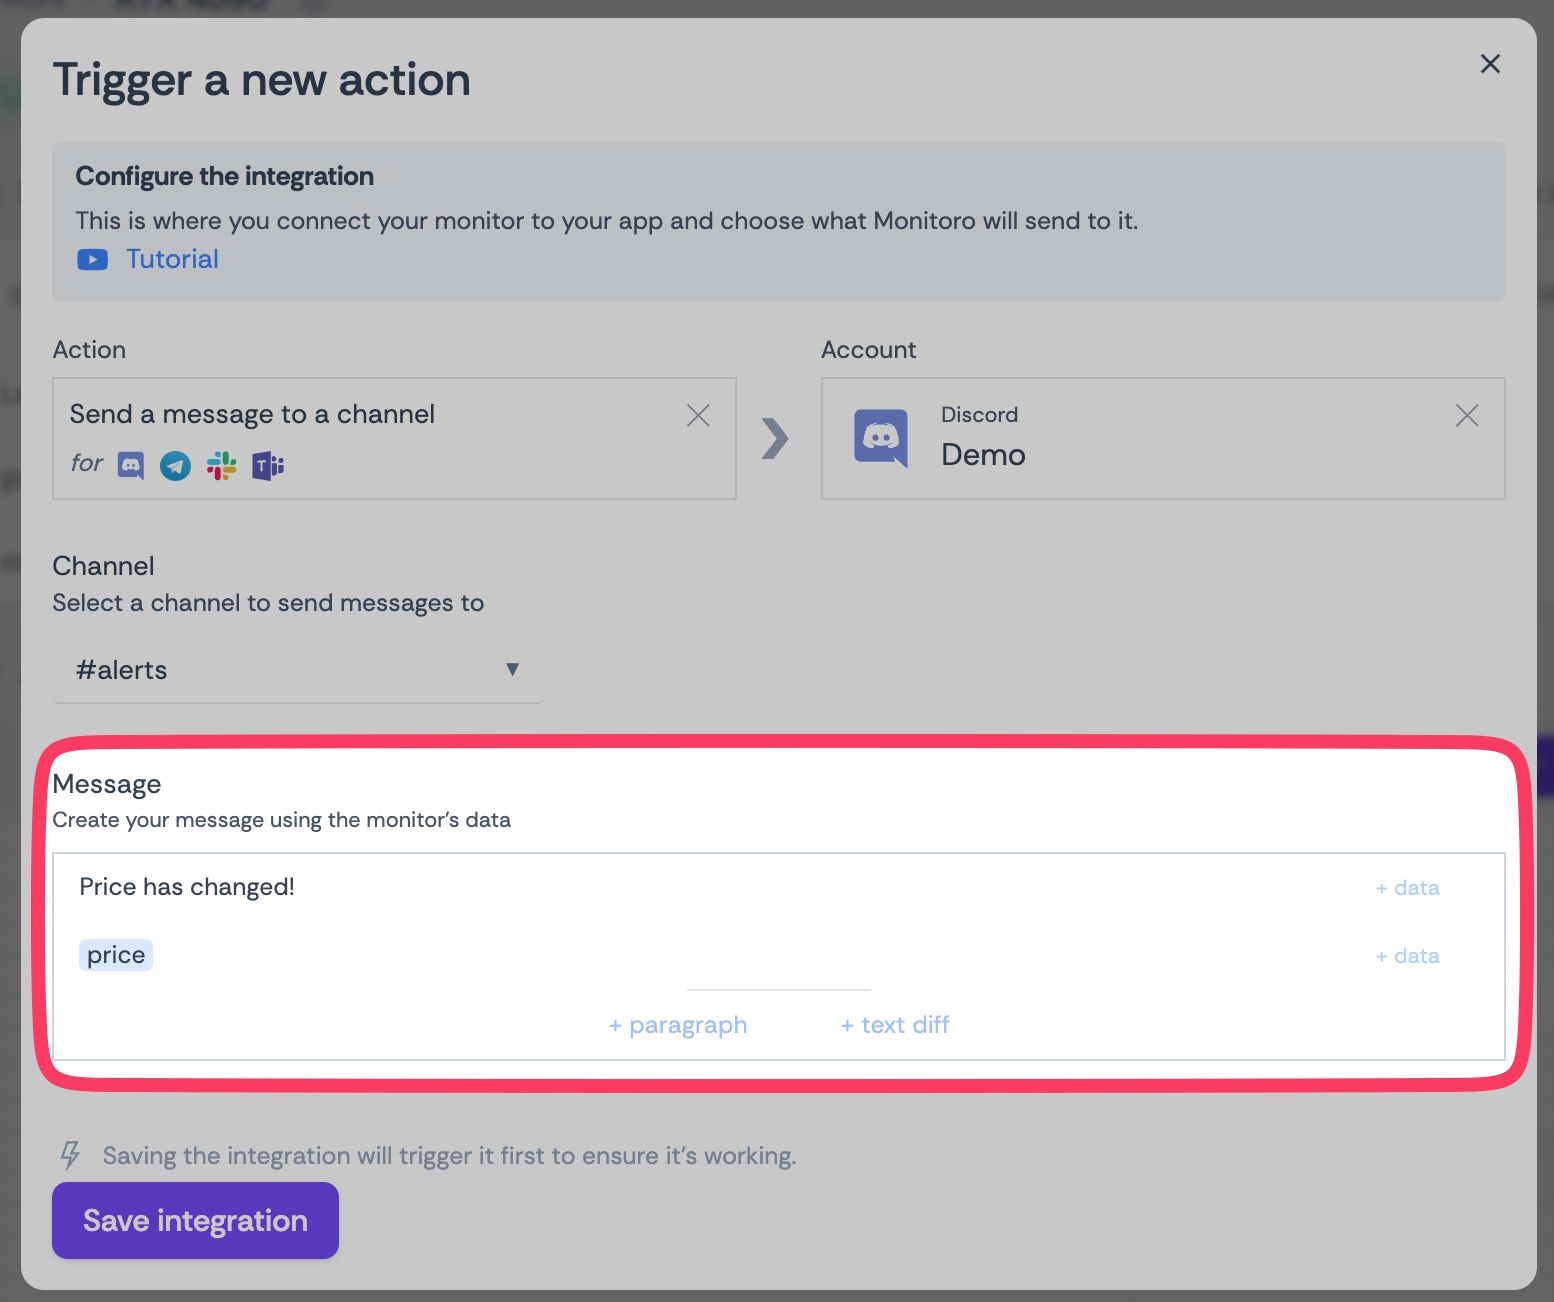
Task: Click the Discord icon under the action name
Action: click(131, 466)
